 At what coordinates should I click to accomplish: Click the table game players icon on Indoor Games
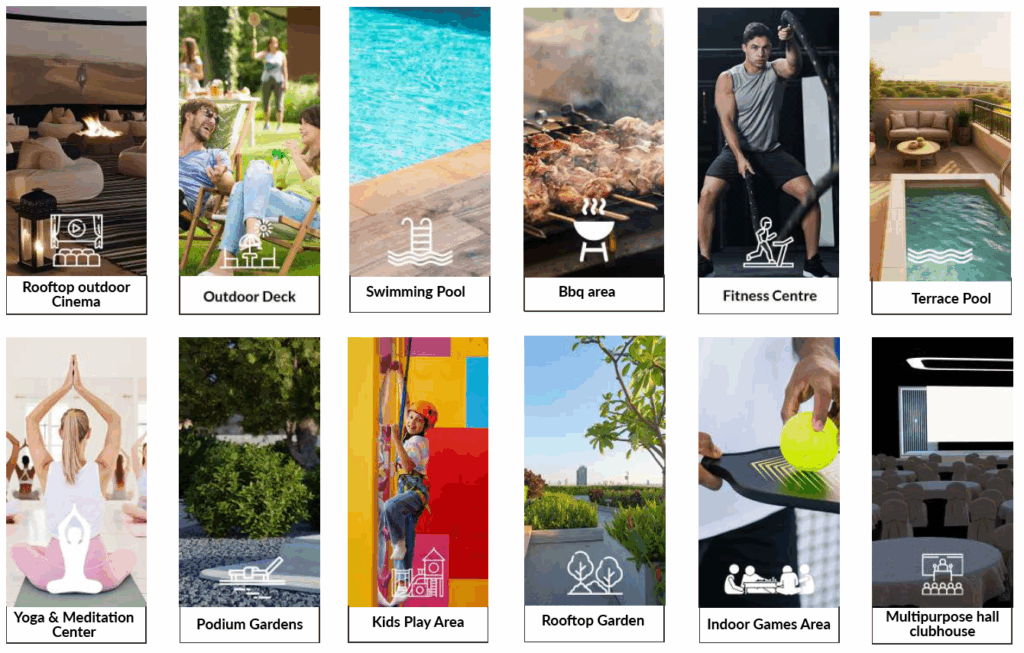click(x=769, y=579)
